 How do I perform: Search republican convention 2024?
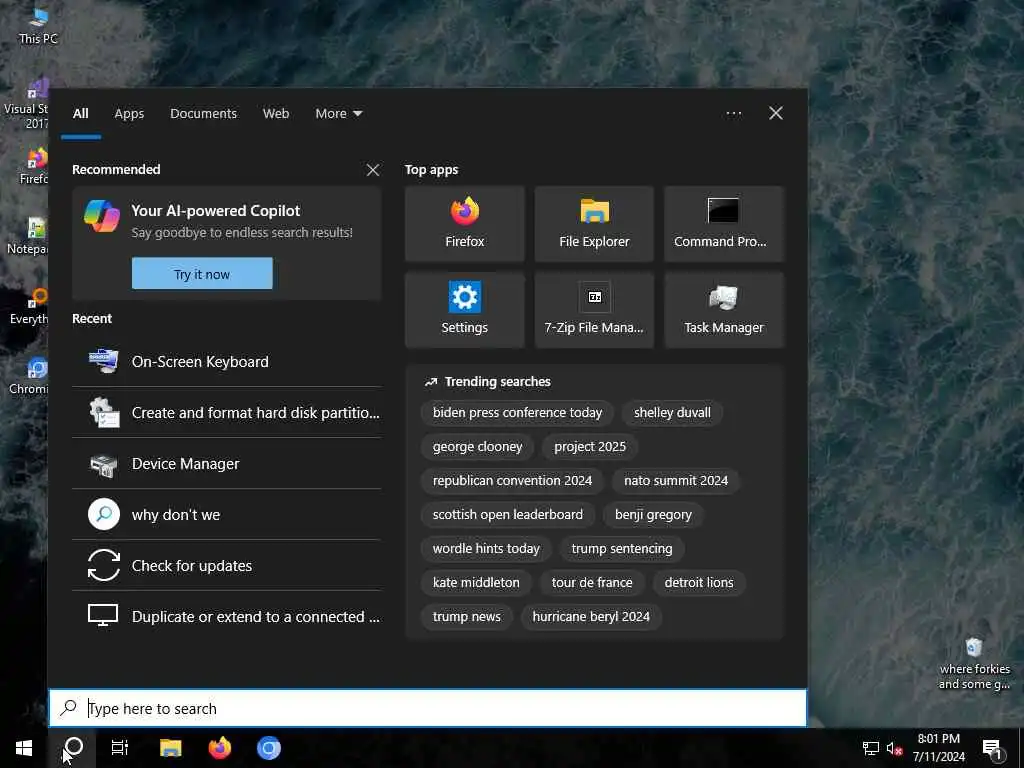point(512,481)
